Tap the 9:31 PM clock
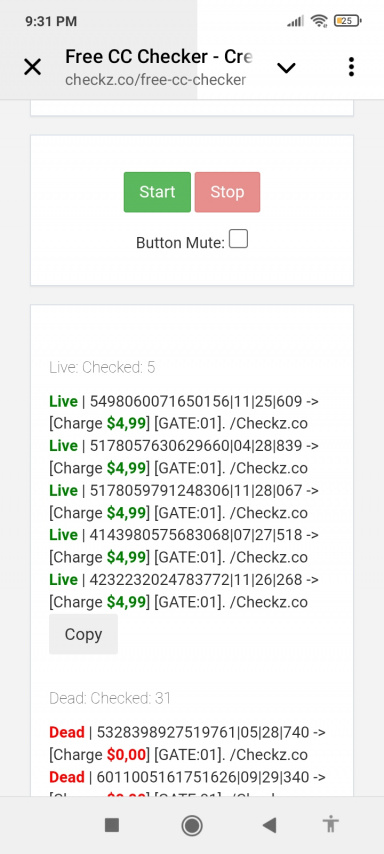 [x=51, y=21]
